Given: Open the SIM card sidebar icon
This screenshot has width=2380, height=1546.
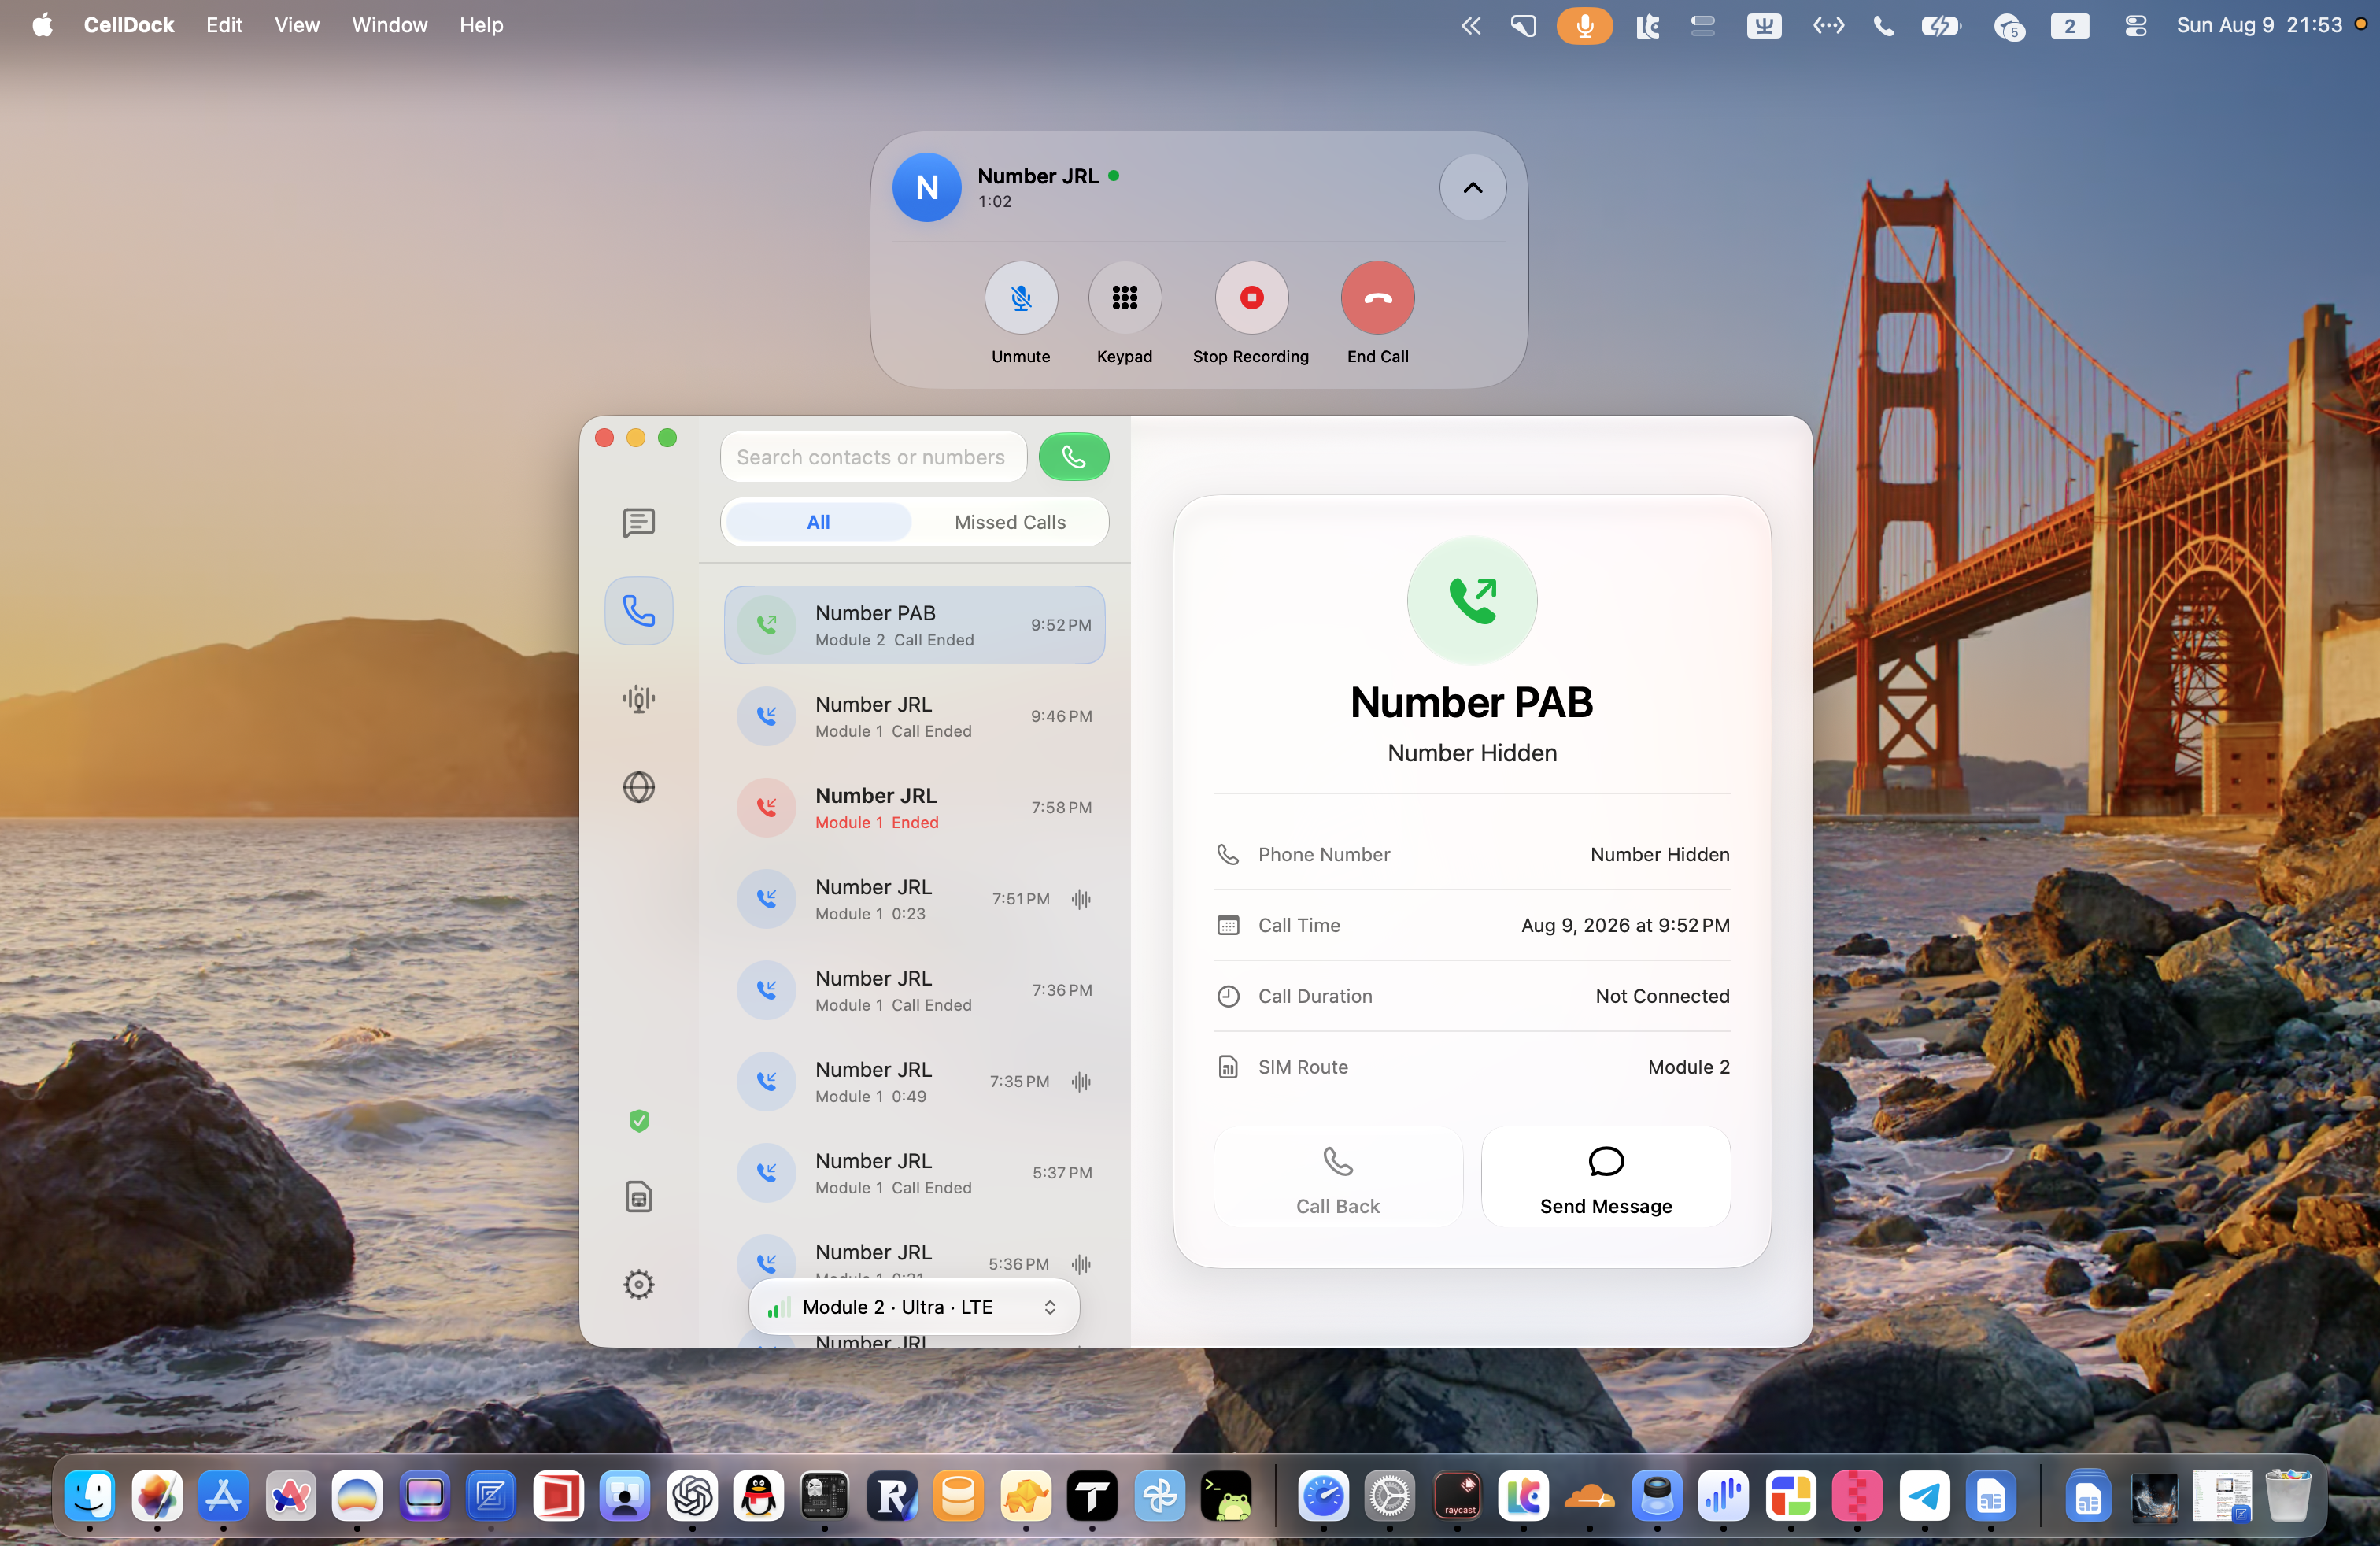Looking at the screenshot, I should coord(638,1196).
